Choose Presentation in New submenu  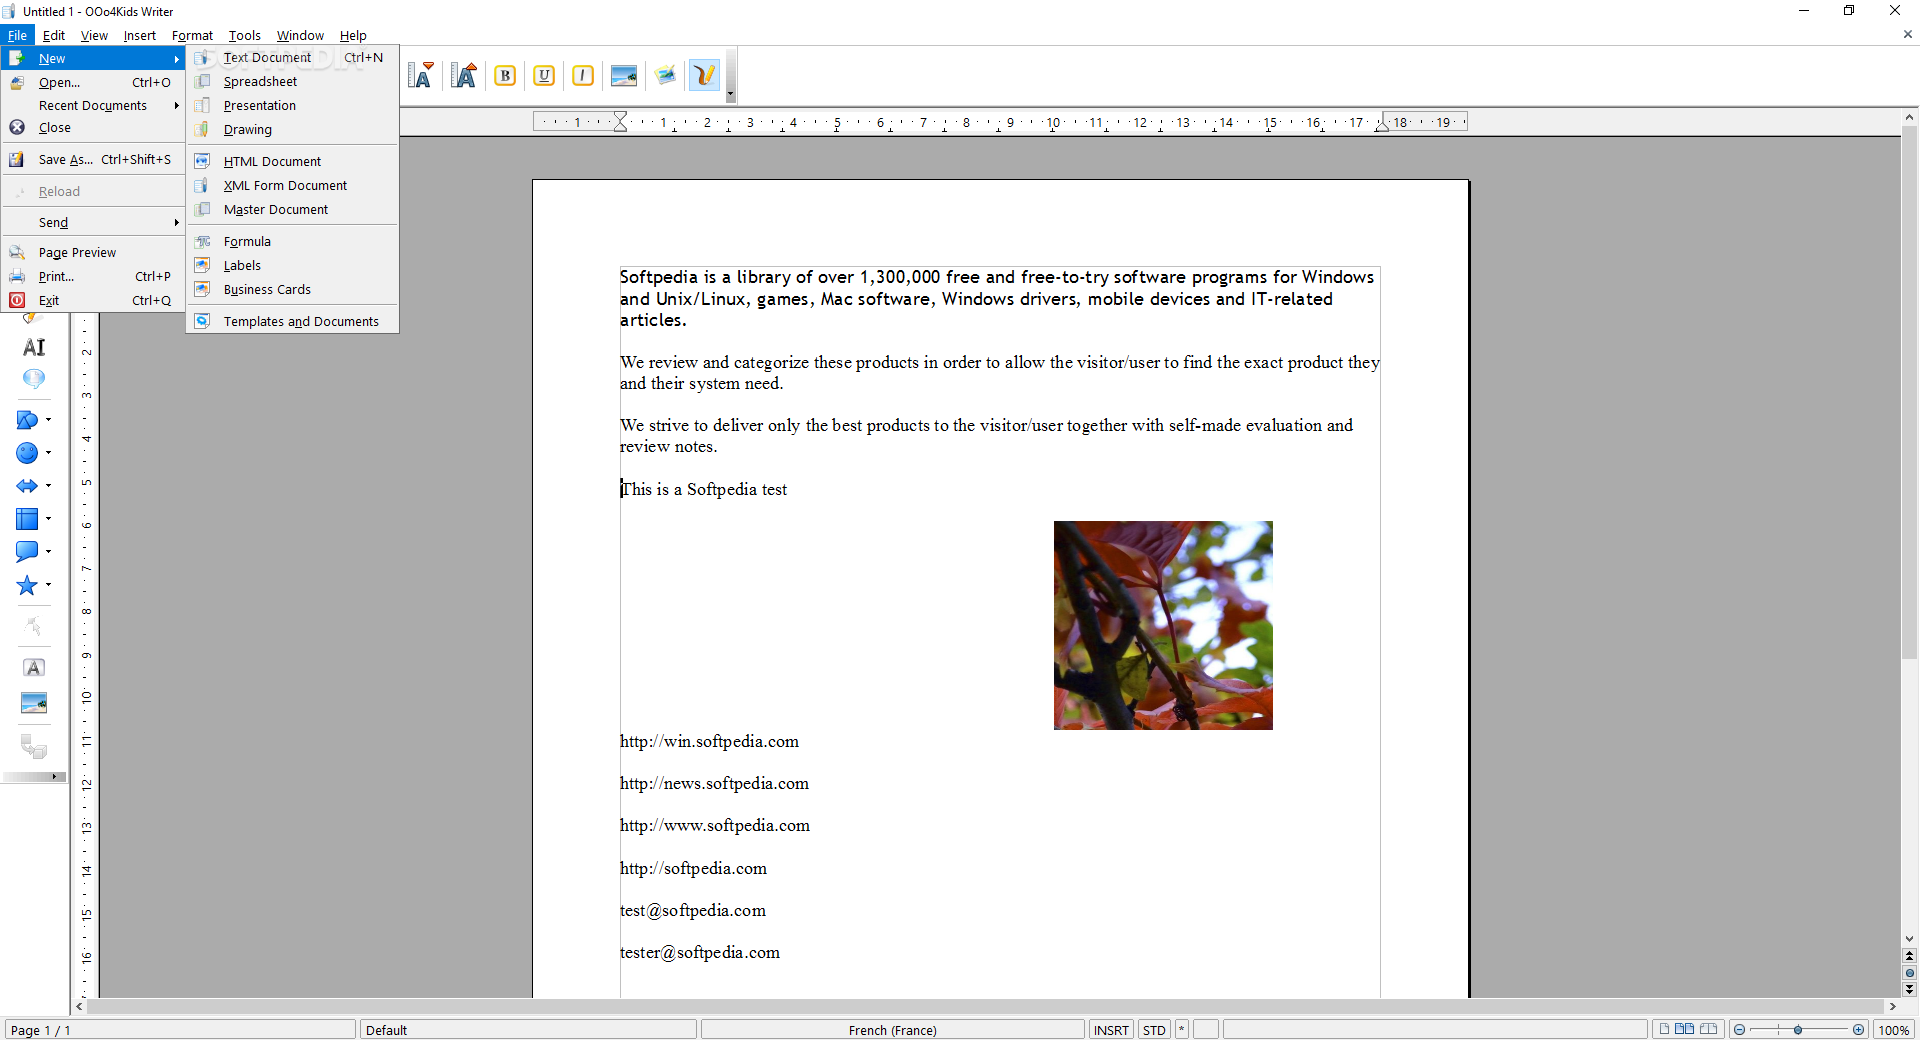(x=292, y=106)
